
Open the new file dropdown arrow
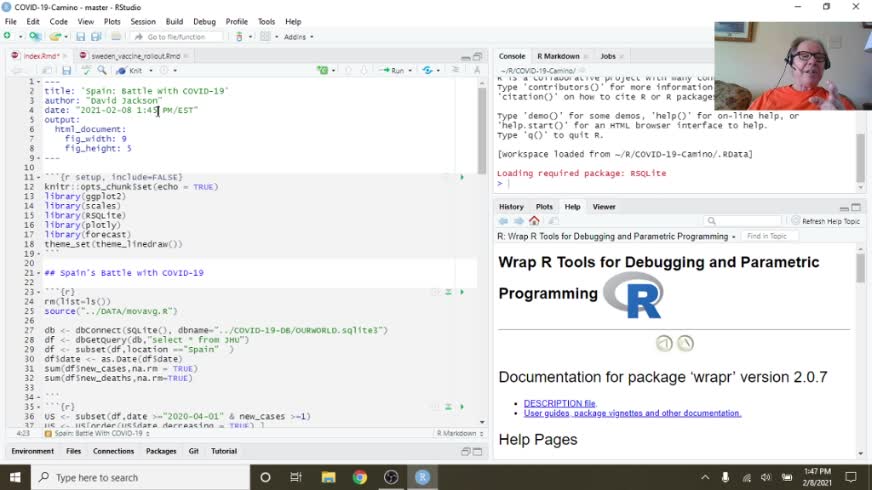(x=21, y=37)
